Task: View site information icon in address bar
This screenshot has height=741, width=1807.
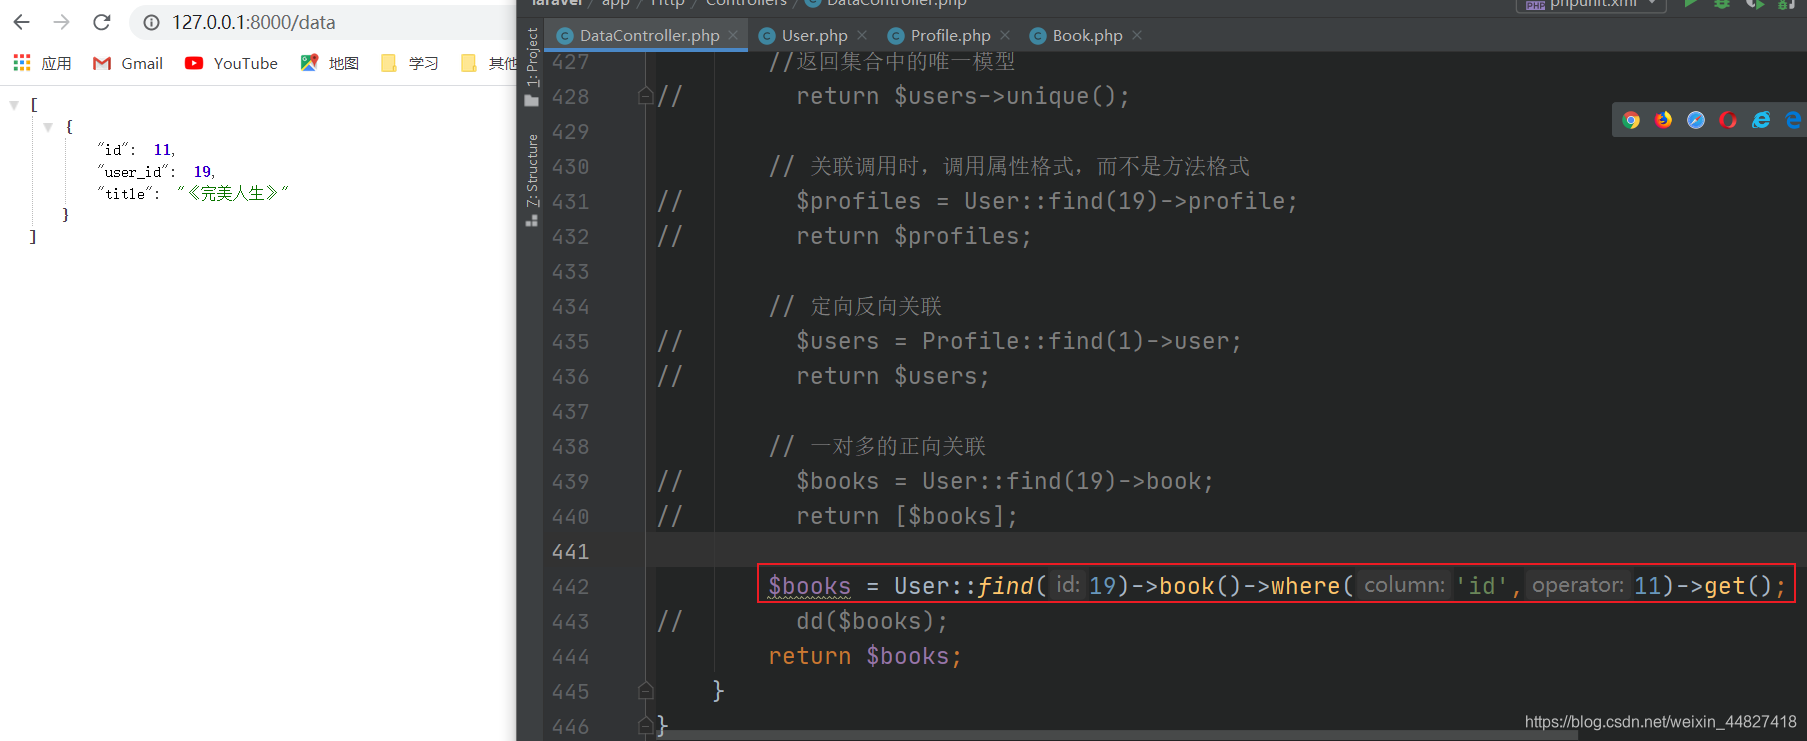Action: point(152,22)
